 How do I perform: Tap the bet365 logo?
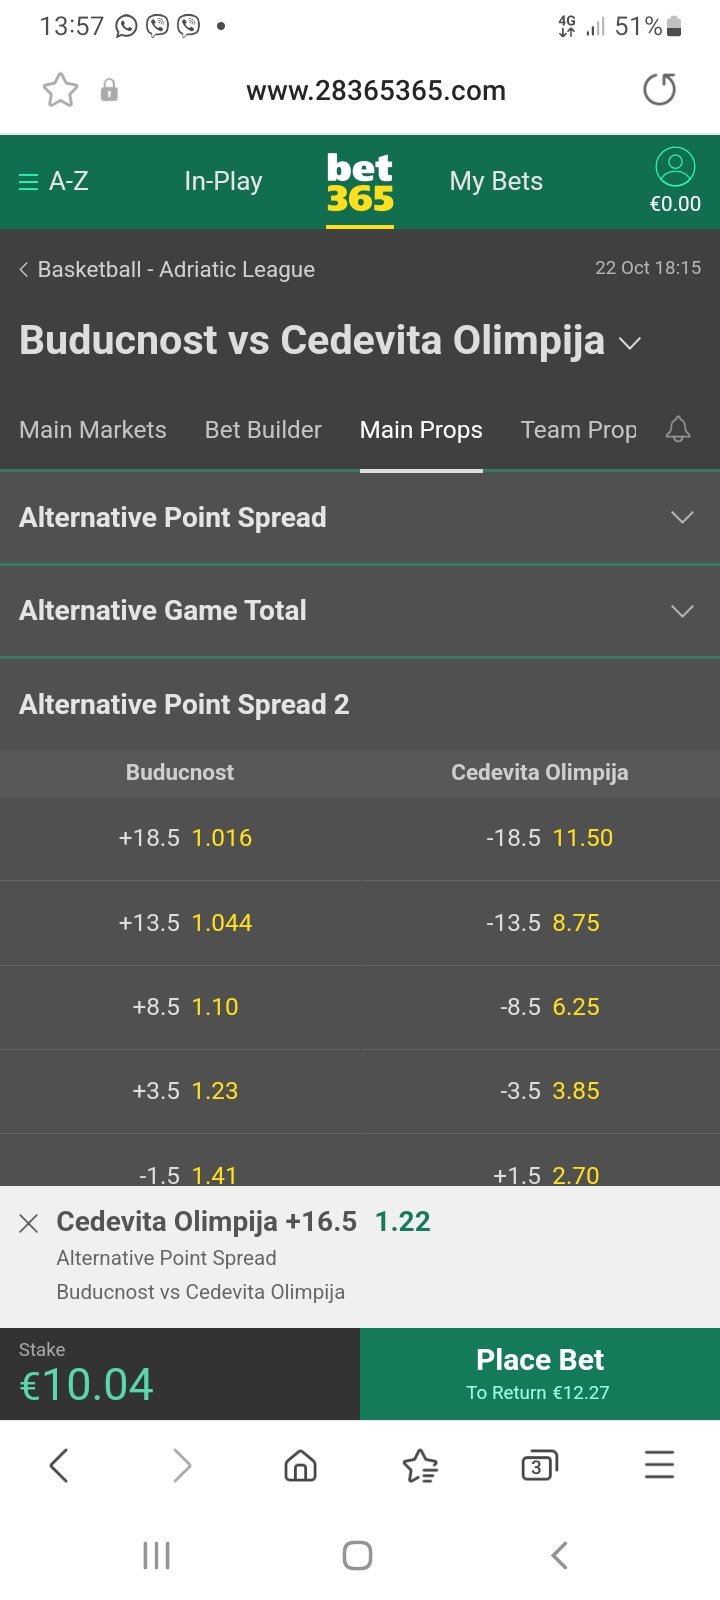[360, 183]
